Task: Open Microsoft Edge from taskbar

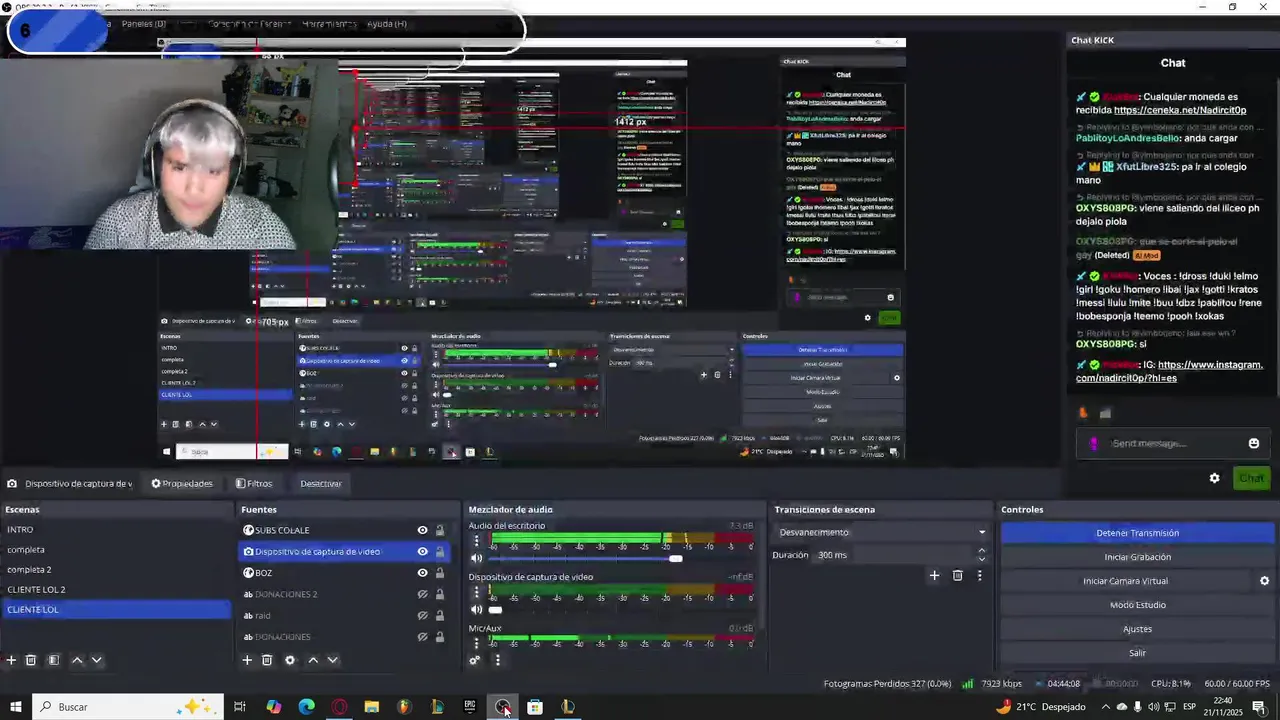Action: (x=306, y=707)
